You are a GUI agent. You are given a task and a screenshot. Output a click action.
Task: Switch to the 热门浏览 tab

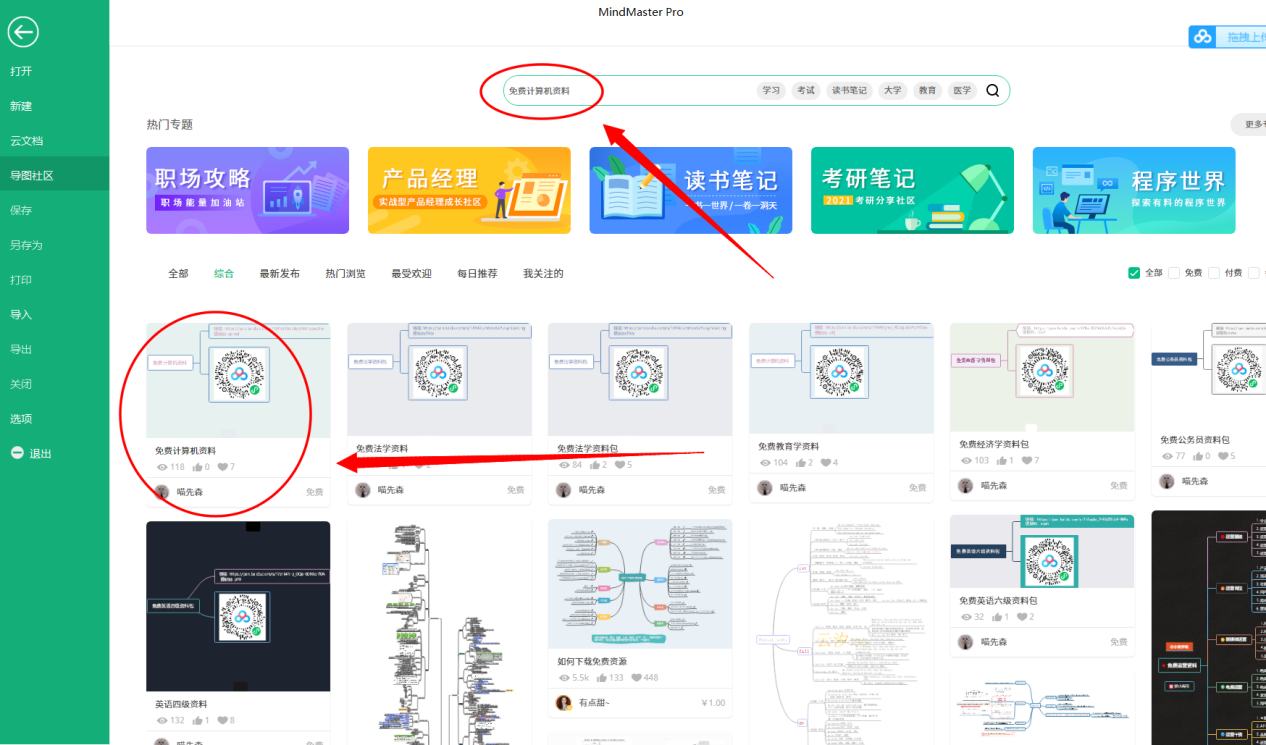click(x=345, y=273)
